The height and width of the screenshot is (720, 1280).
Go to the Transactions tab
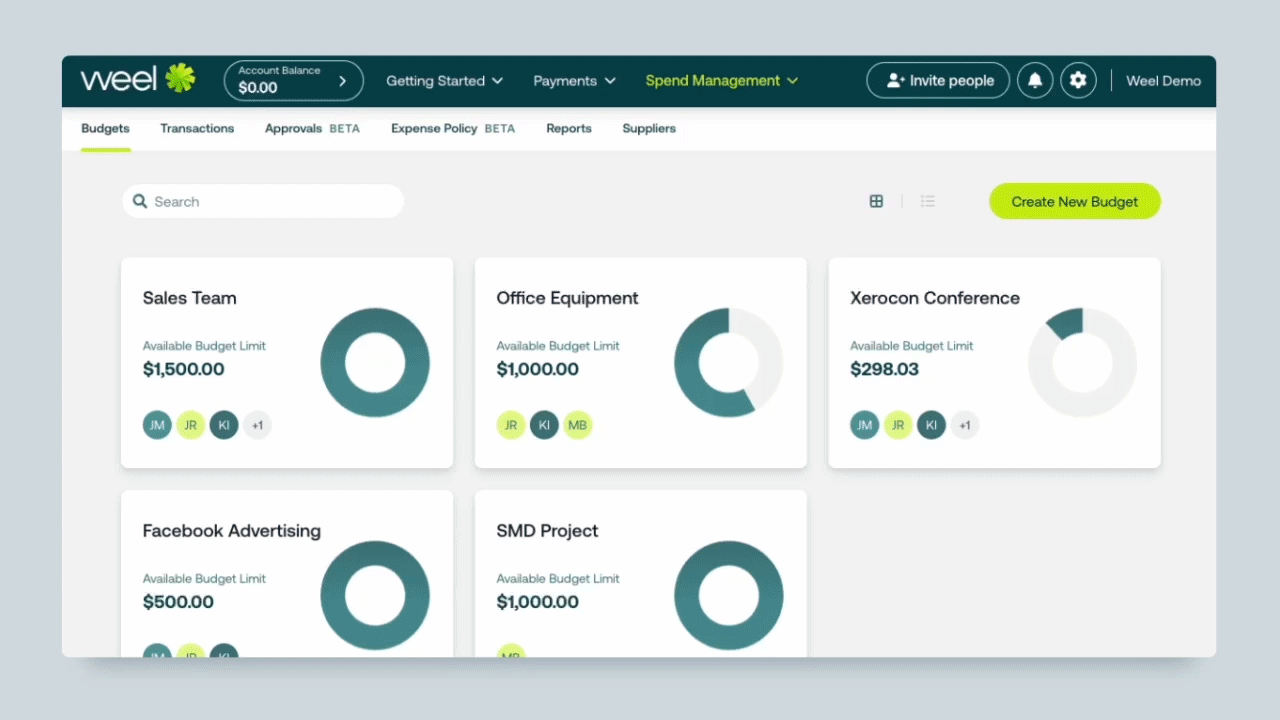[x=197, y=128]
